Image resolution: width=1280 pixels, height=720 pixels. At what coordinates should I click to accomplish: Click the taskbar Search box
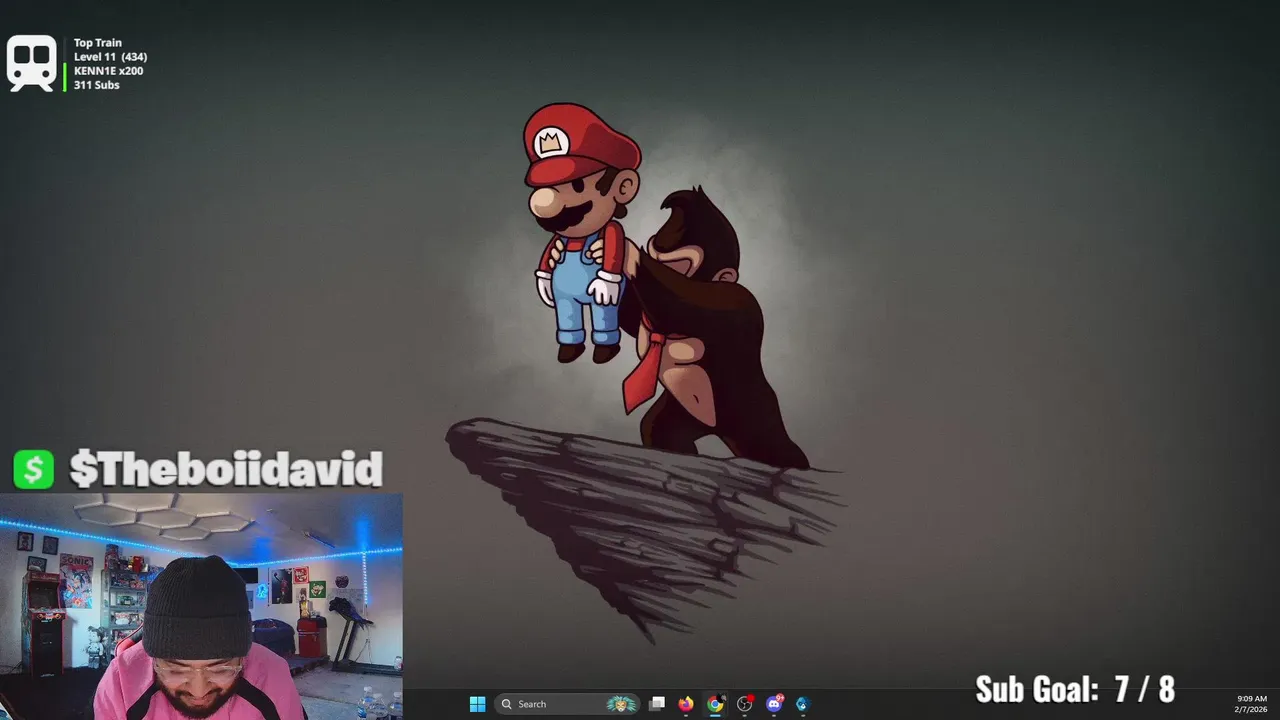pyautogui.click(x=567, y=704)
